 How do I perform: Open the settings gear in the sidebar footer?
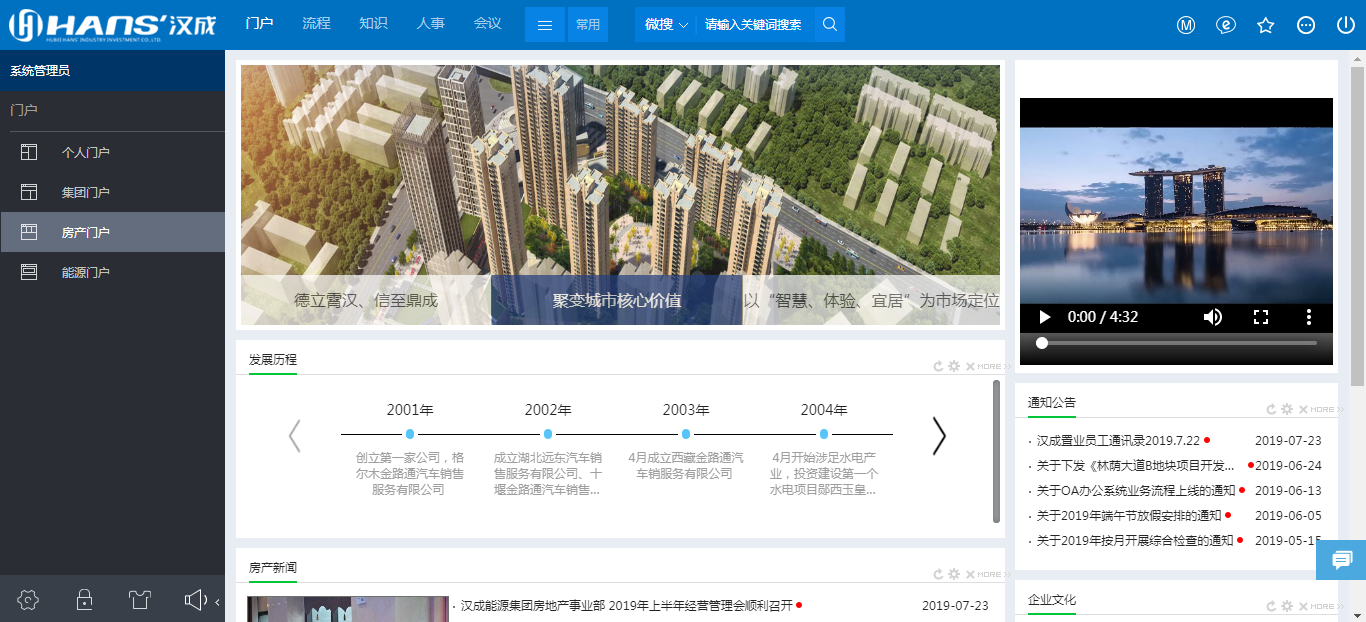(x=28, y=600)
